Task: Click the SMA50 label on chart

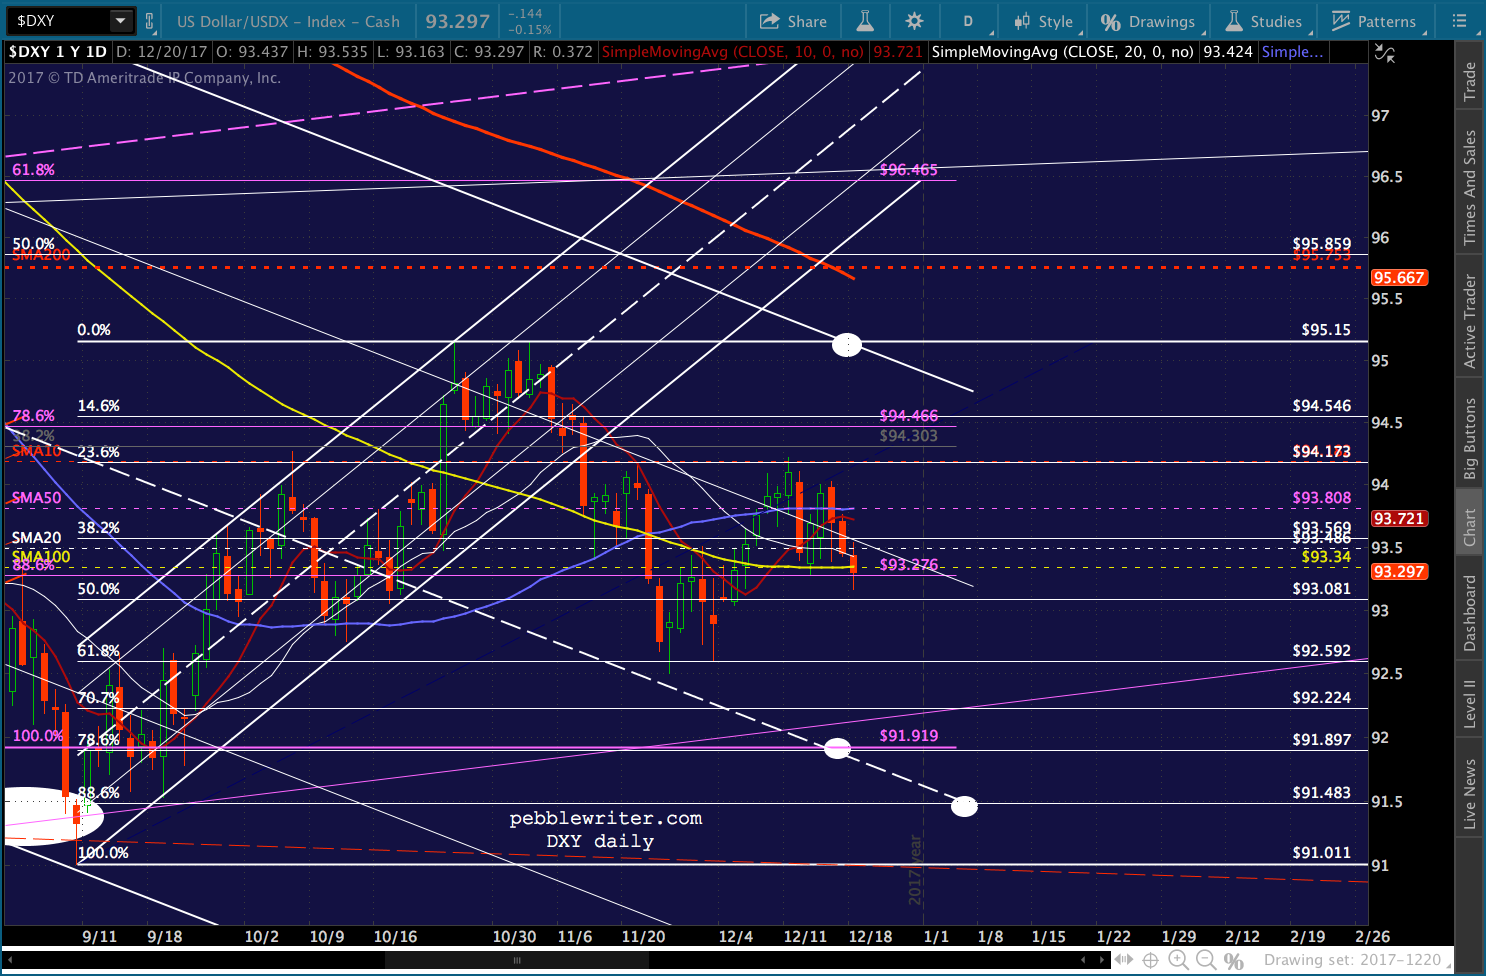Action: coord(36,498)
